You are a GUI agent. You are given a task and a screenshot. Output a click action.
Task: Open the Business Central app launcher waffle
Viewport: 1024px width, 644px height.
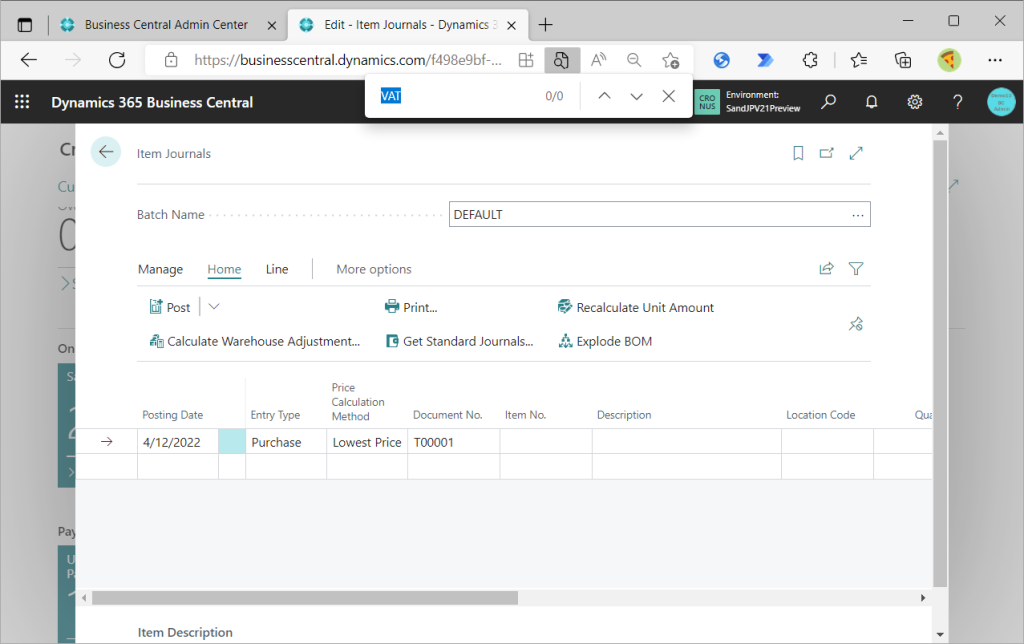pos(22,102)
